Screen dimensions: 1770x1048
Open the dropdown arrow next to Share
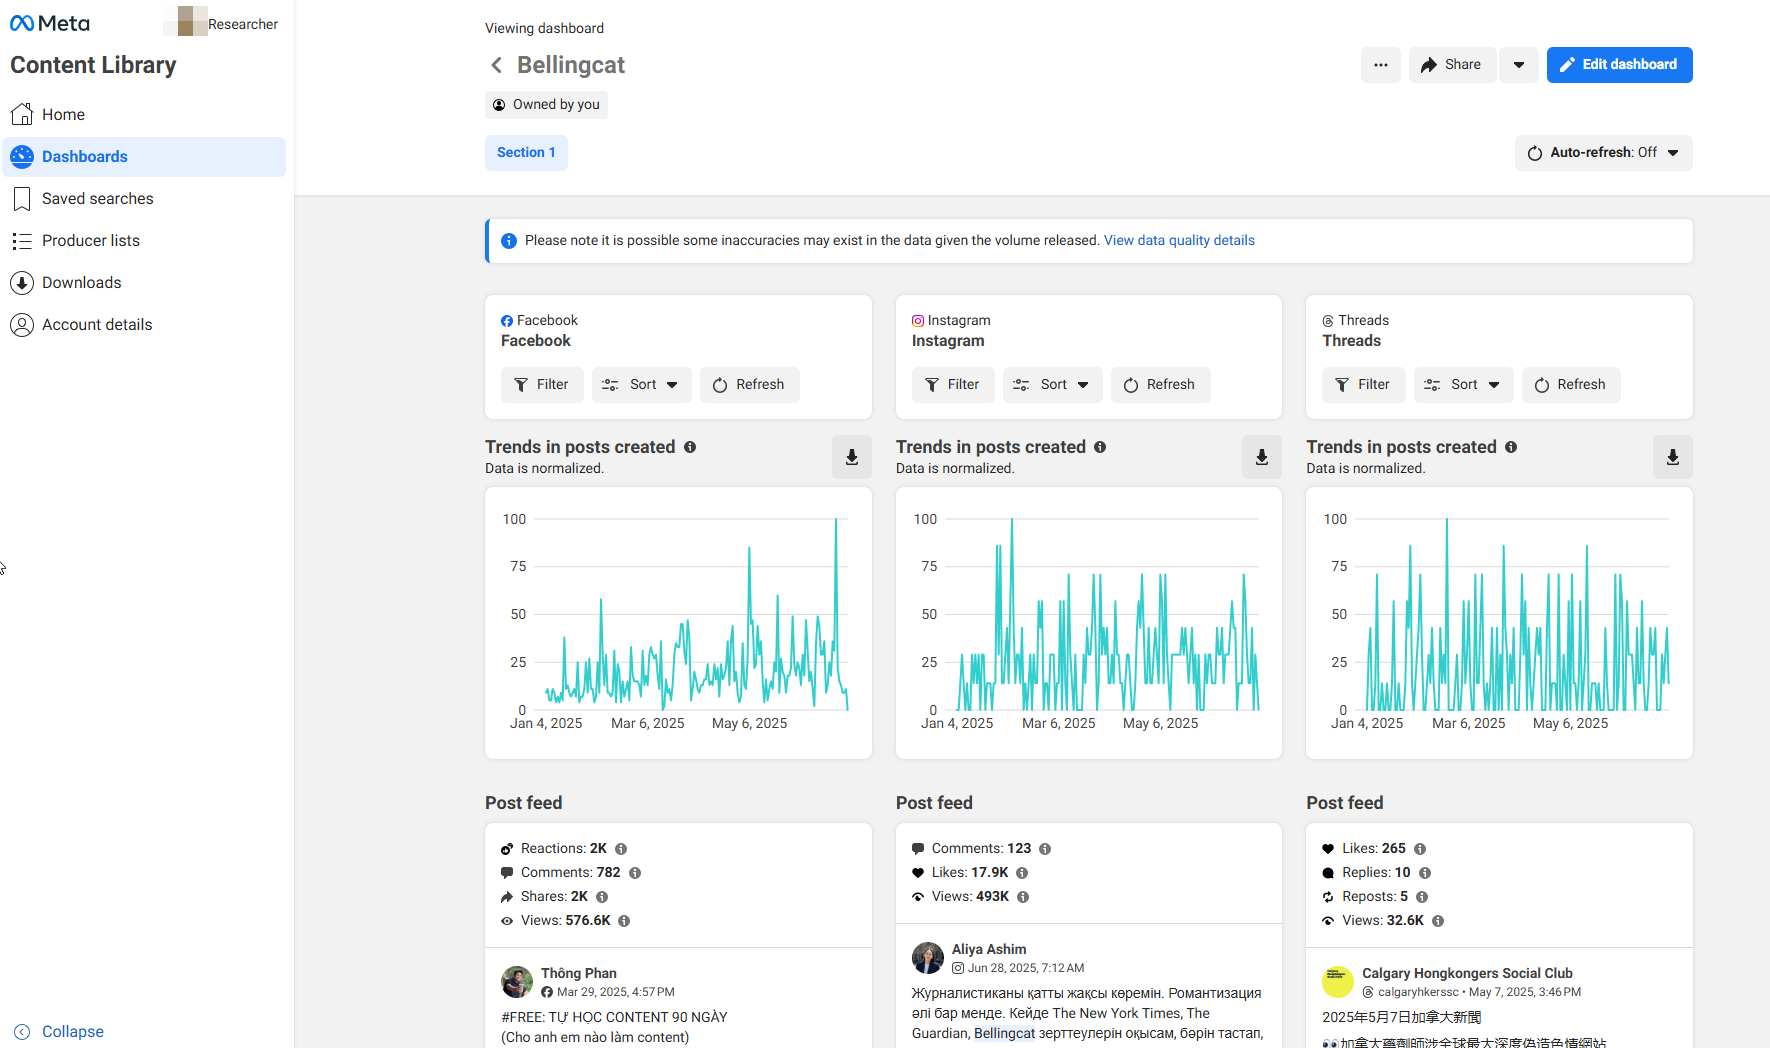(x=1518, y=65)
